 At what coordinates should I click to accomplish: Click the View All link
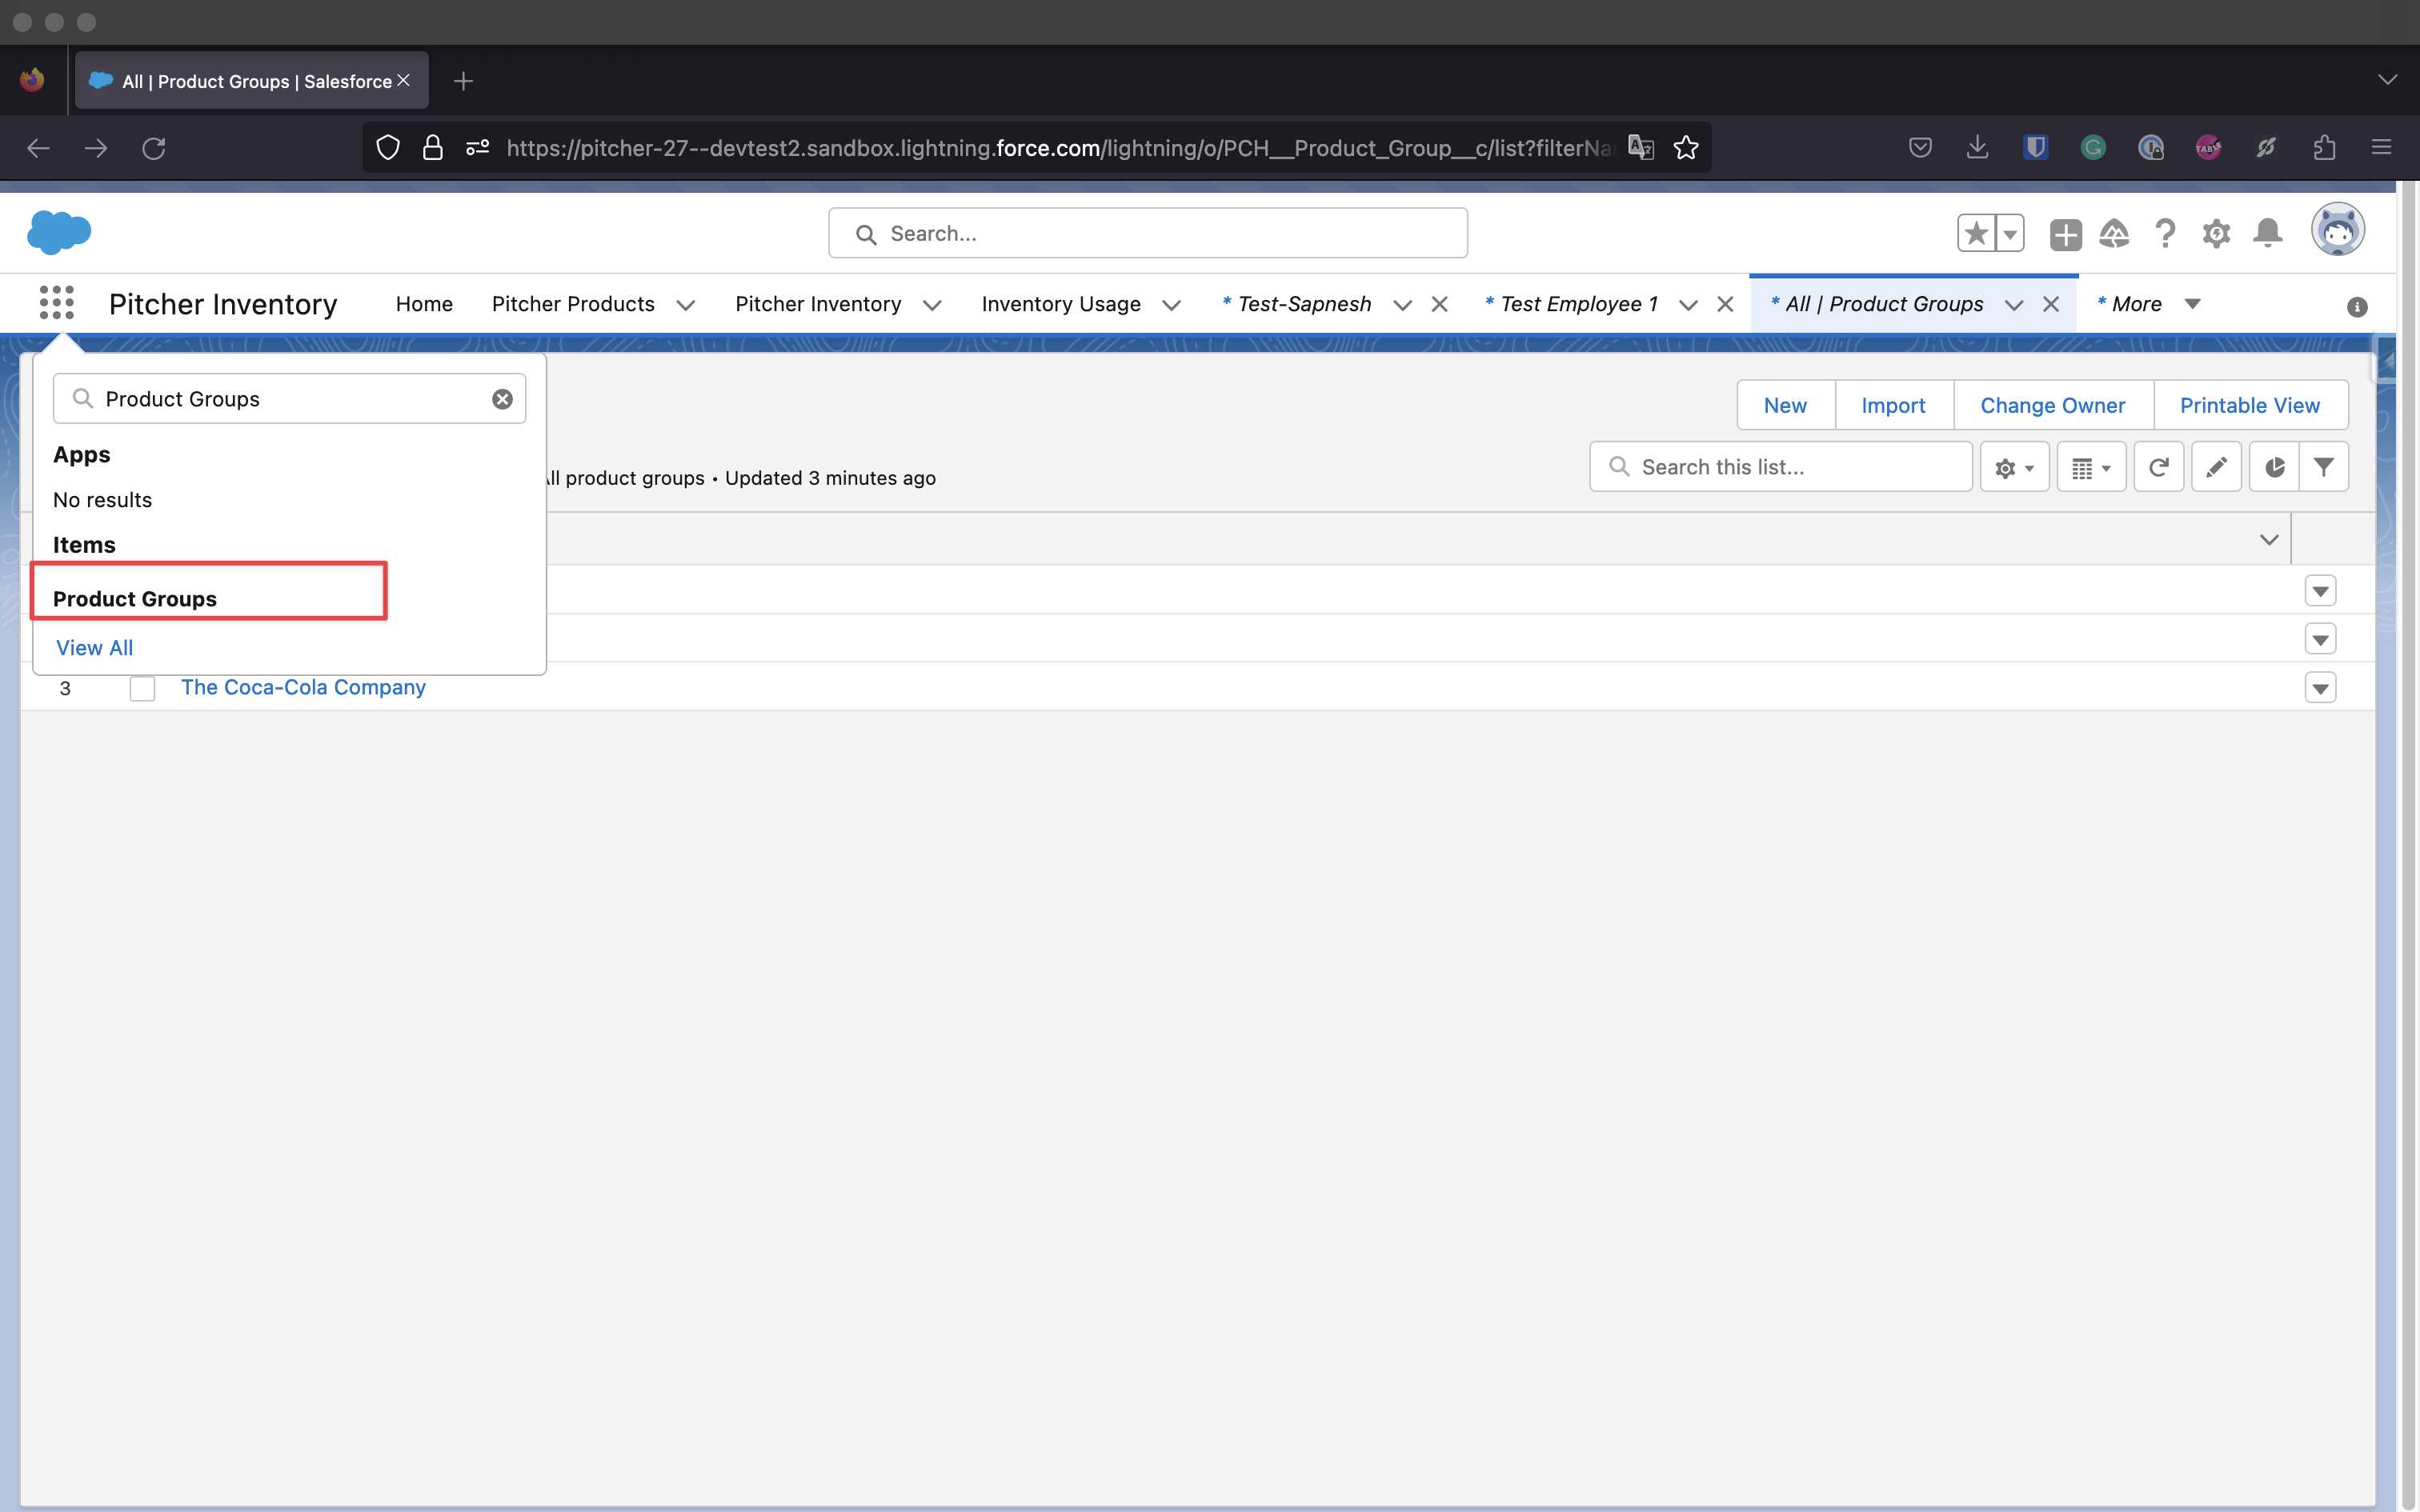coord(94,647)
